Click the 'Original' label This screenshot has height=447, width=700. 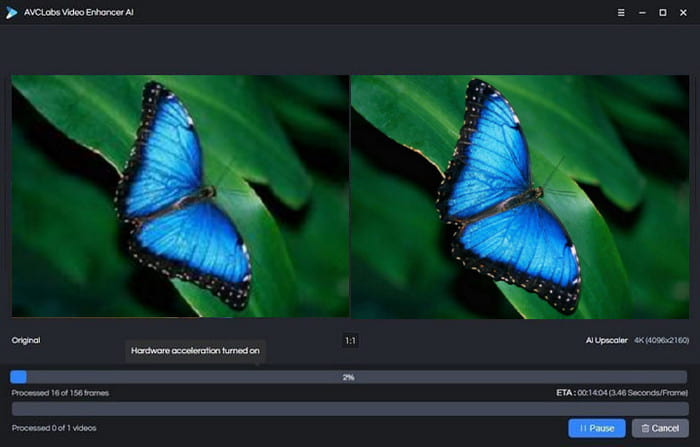tap(26, 340)
